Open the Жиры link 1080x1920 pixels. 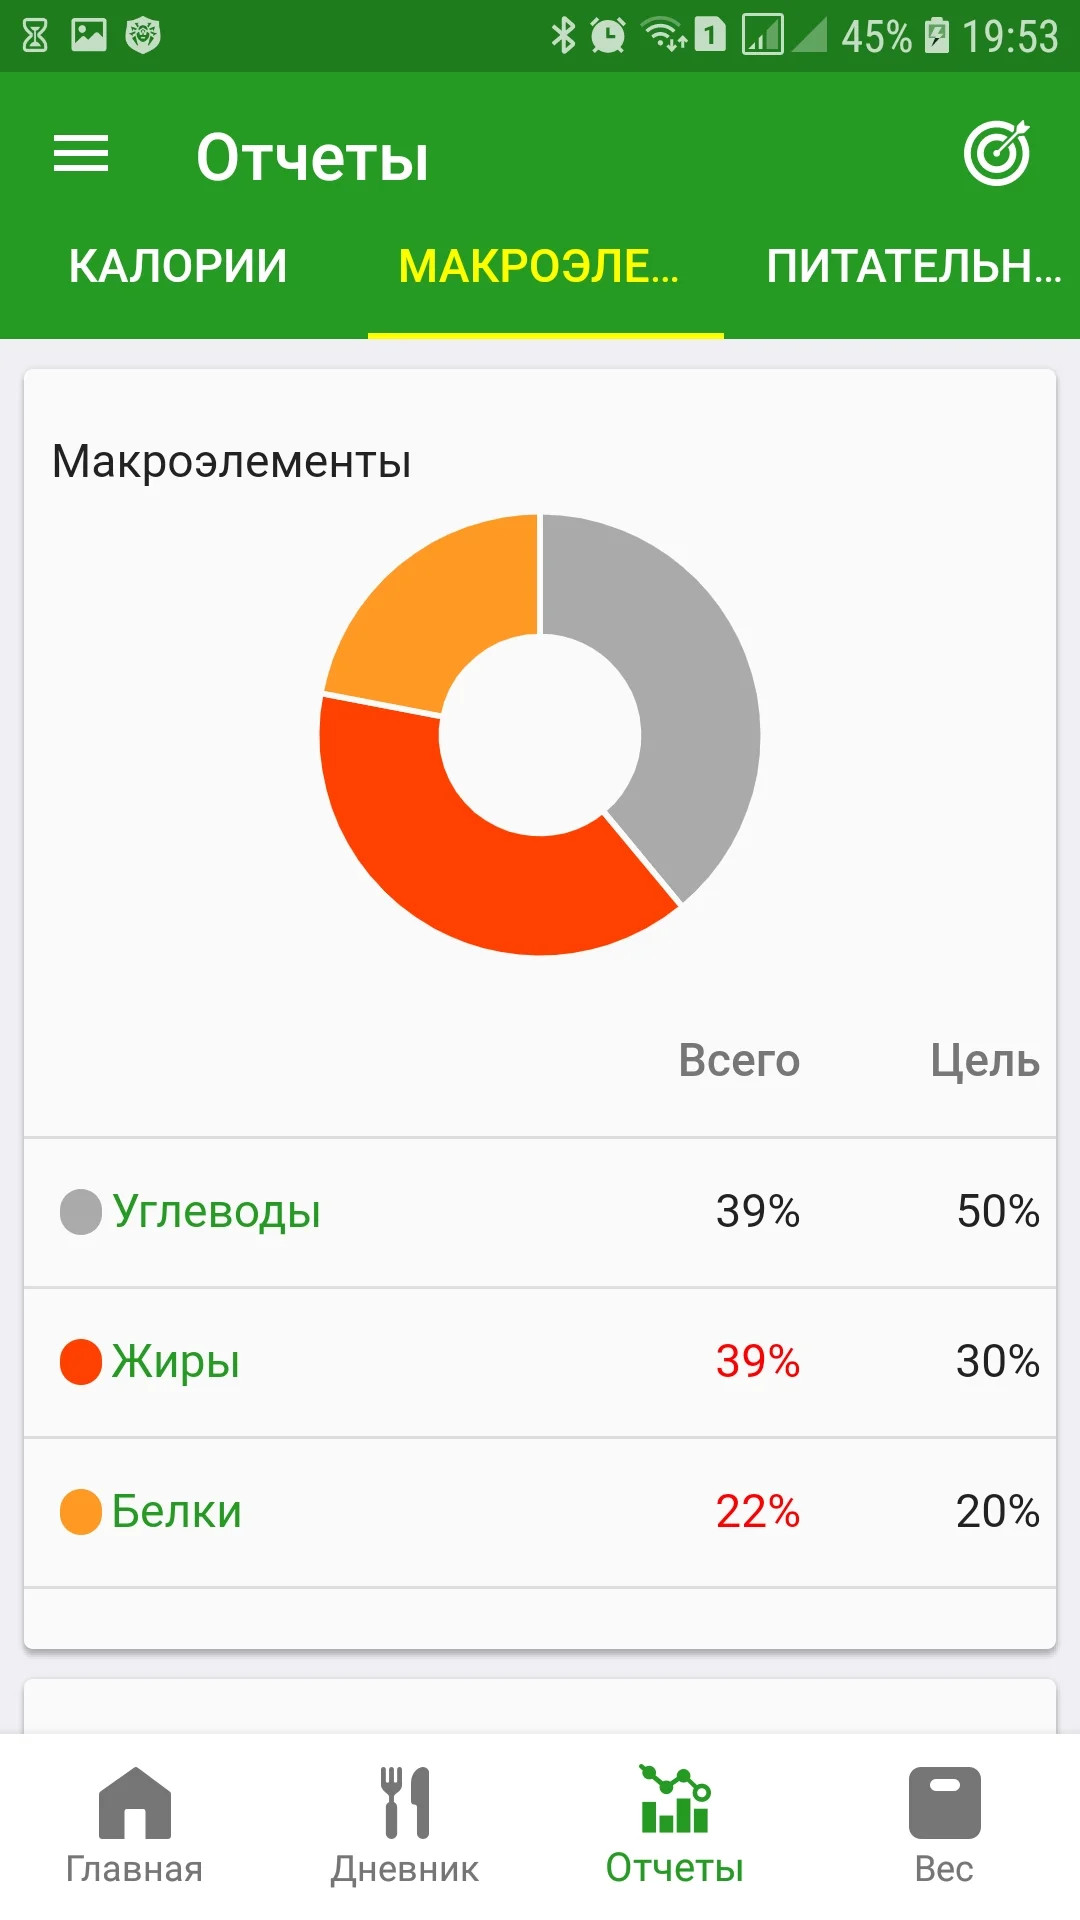pyautogui.click(x=176, y=1362)
